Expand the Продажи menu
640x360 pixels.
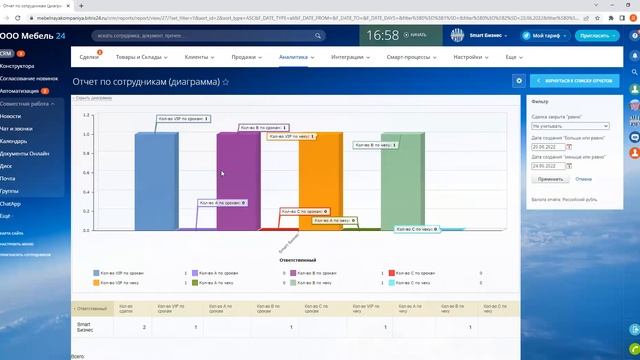[x=247, y=57]
